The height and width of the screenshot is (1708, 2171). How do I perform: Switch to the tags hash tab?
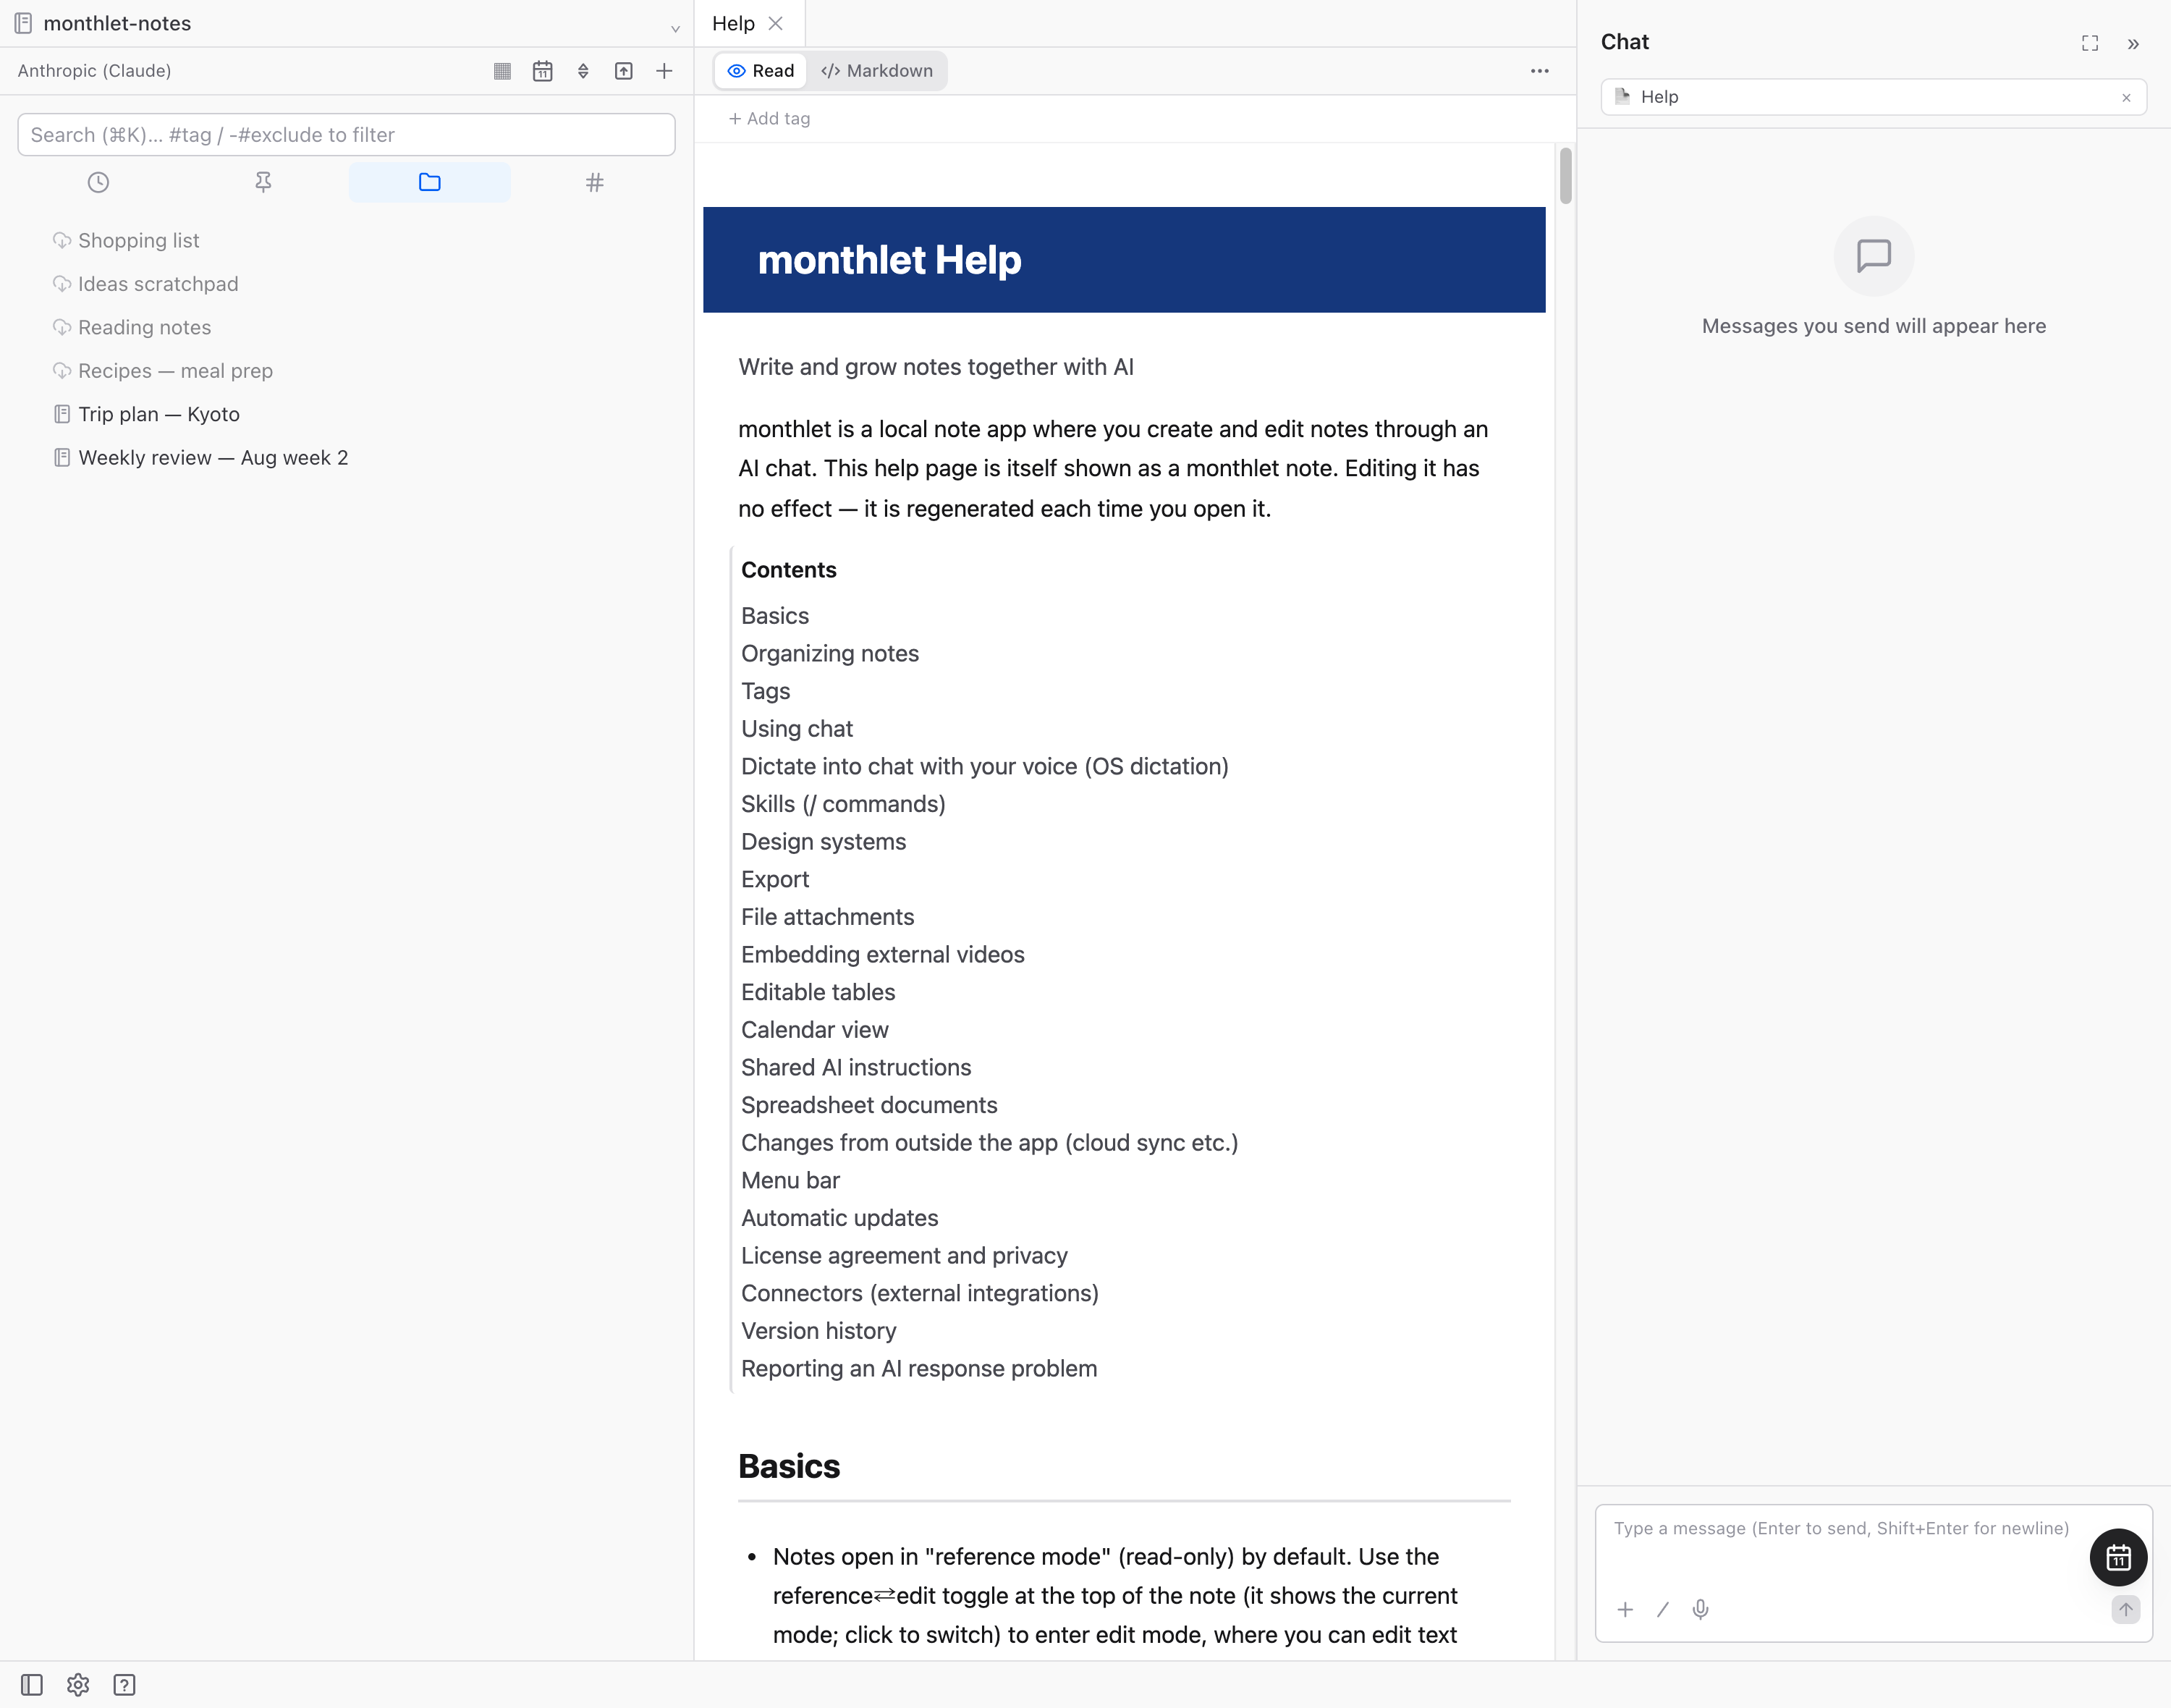coord(595,182)
